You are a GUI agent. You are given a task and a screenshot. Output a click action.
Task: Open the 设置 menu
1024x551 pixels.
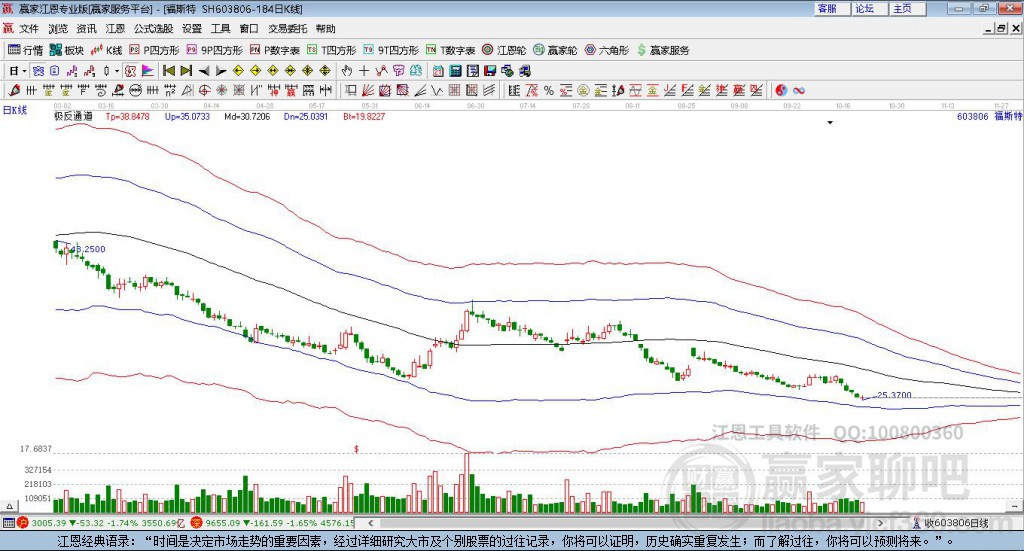pyautogui.click(x=192, y=29)
